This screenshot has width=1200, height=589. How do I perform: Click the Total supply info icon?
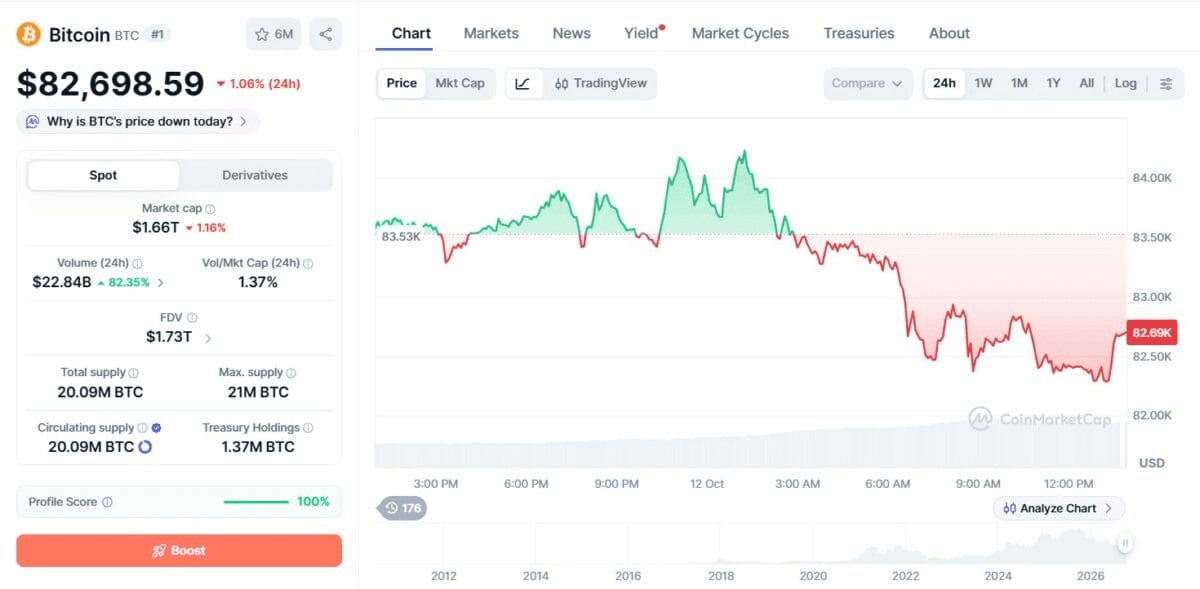pos(133,373)
